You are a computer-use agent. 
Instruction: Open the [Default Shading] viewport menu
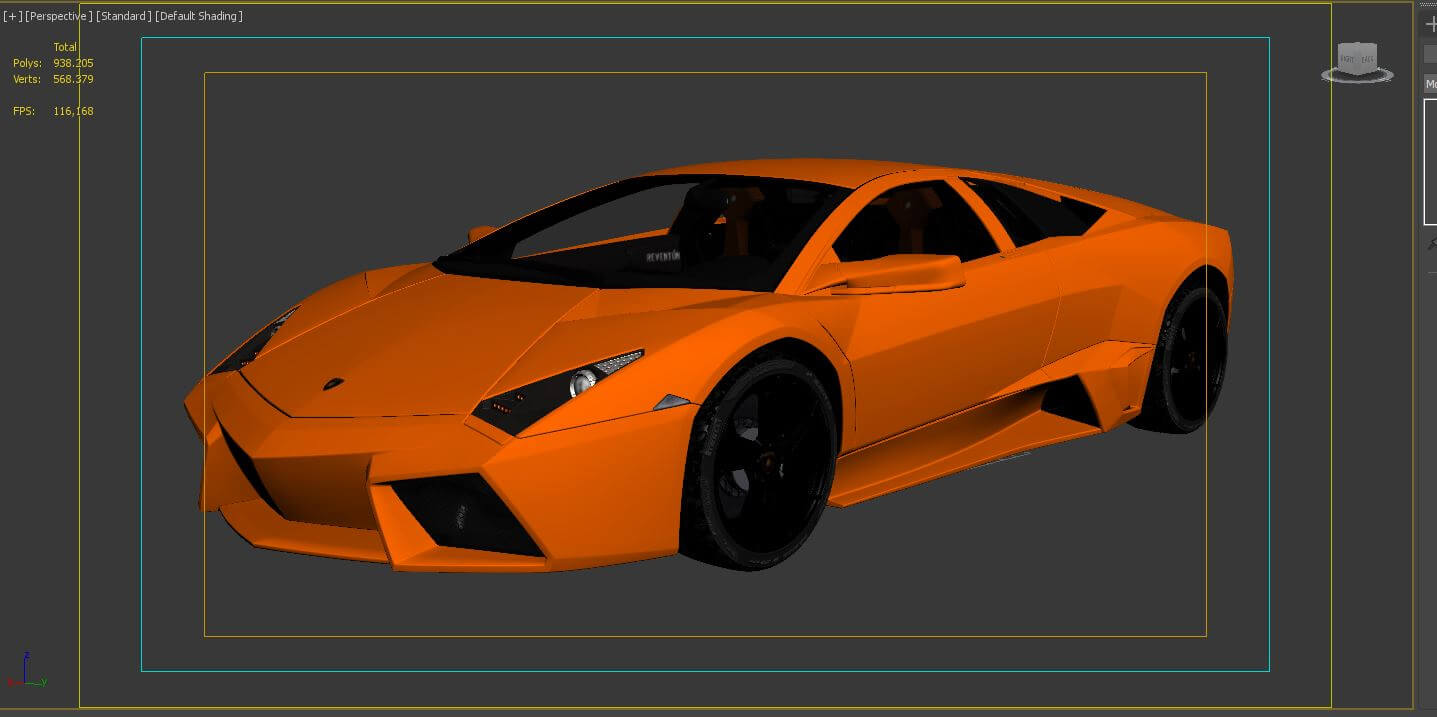point(199,16)
